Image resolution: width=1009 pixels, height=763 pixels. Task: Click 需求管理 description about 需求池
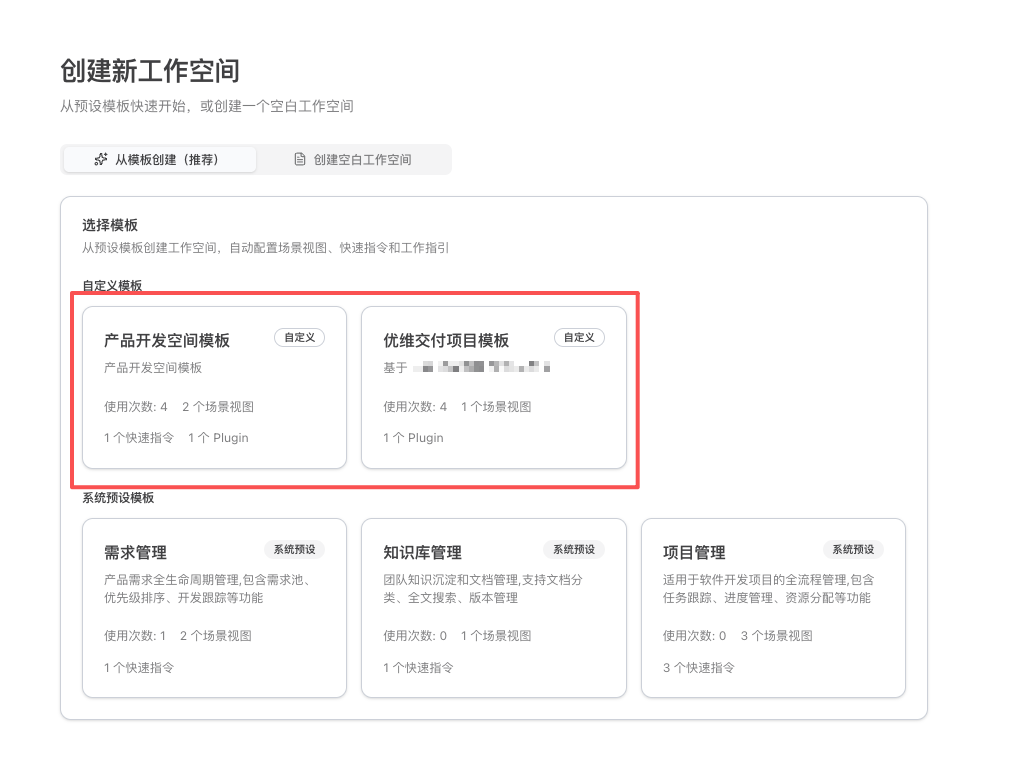pyautogui.click(x=208, y=589)
